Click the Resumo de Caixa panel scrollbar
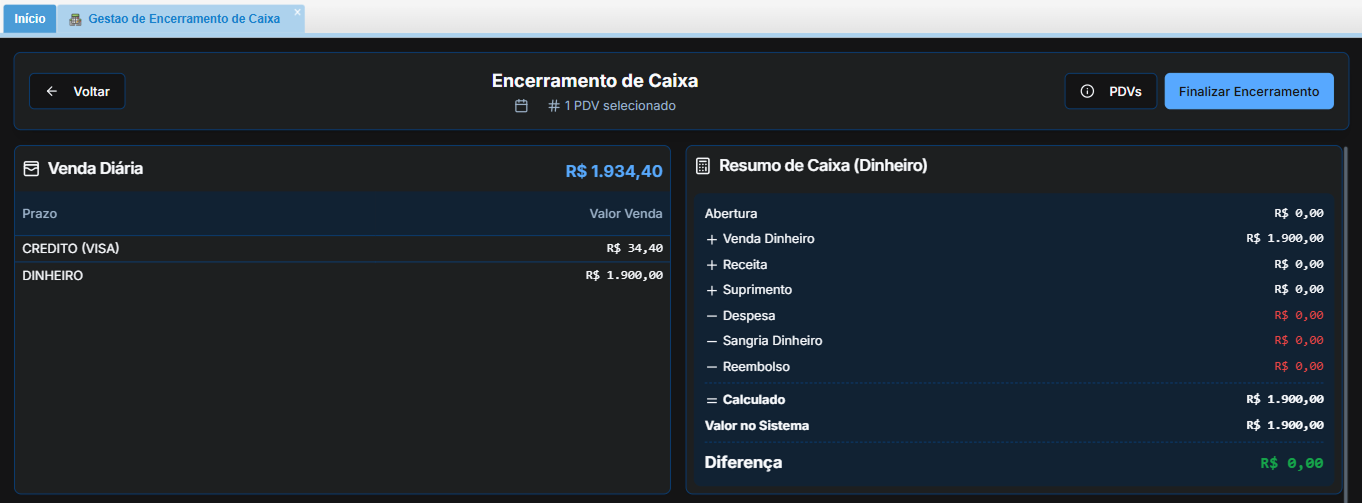1362x503 pixels. (x=1345, y=300)
